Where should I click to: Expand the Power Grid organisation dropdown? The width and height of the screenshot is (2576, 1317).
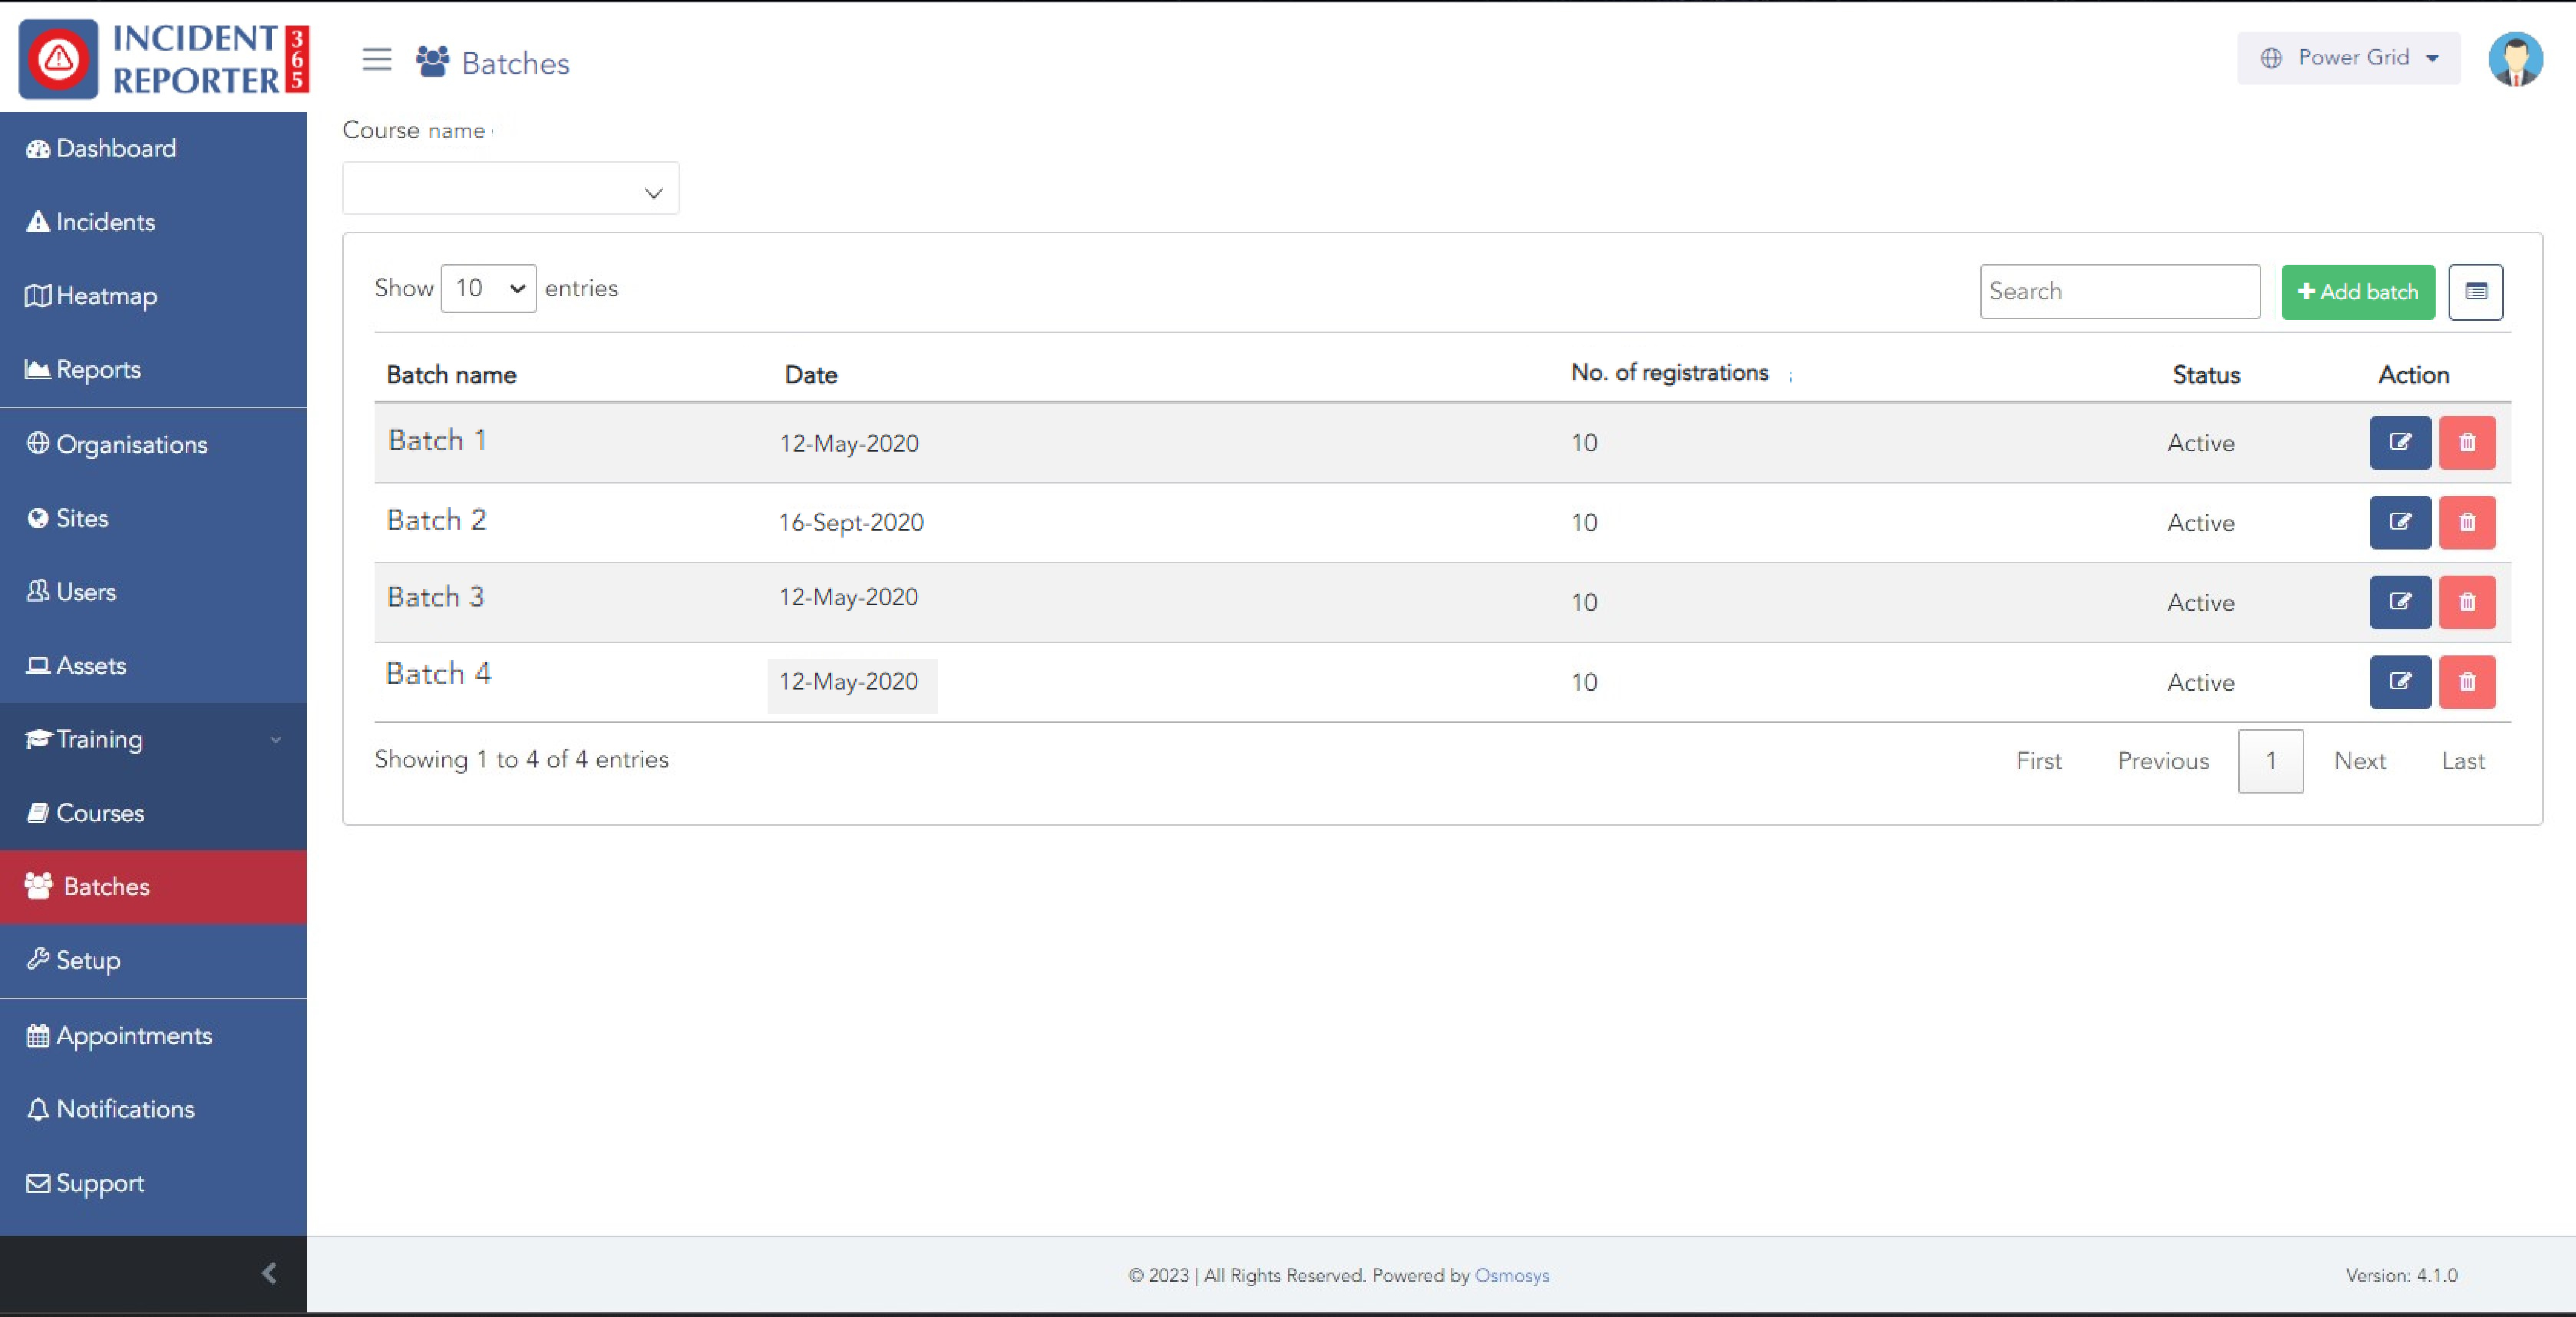tap(2348, 58)
